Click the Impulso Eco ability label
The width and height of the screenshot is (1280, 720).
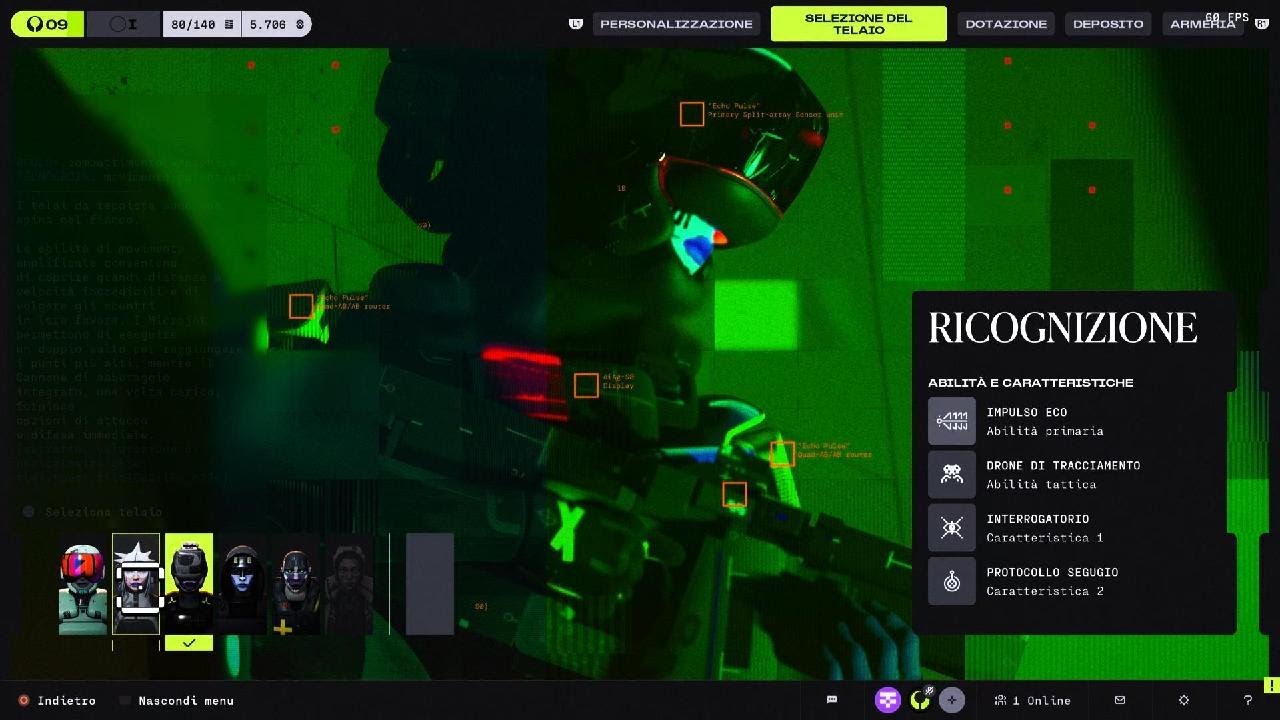pyautogui.click(x=1027, y=412)
